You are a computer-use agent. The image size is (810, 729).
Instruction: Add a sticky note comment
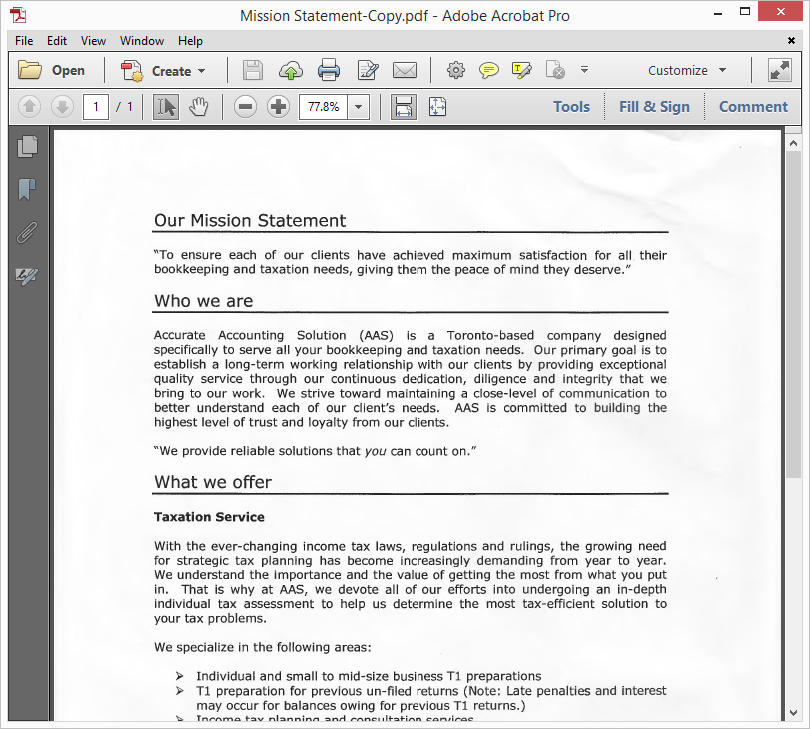488,70
